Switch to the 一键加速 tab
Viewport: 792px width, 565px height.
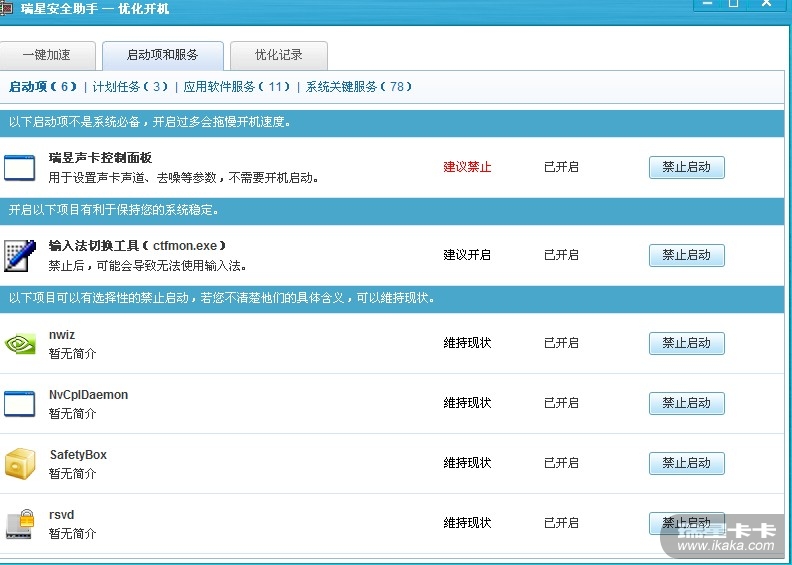click(47, 55)
